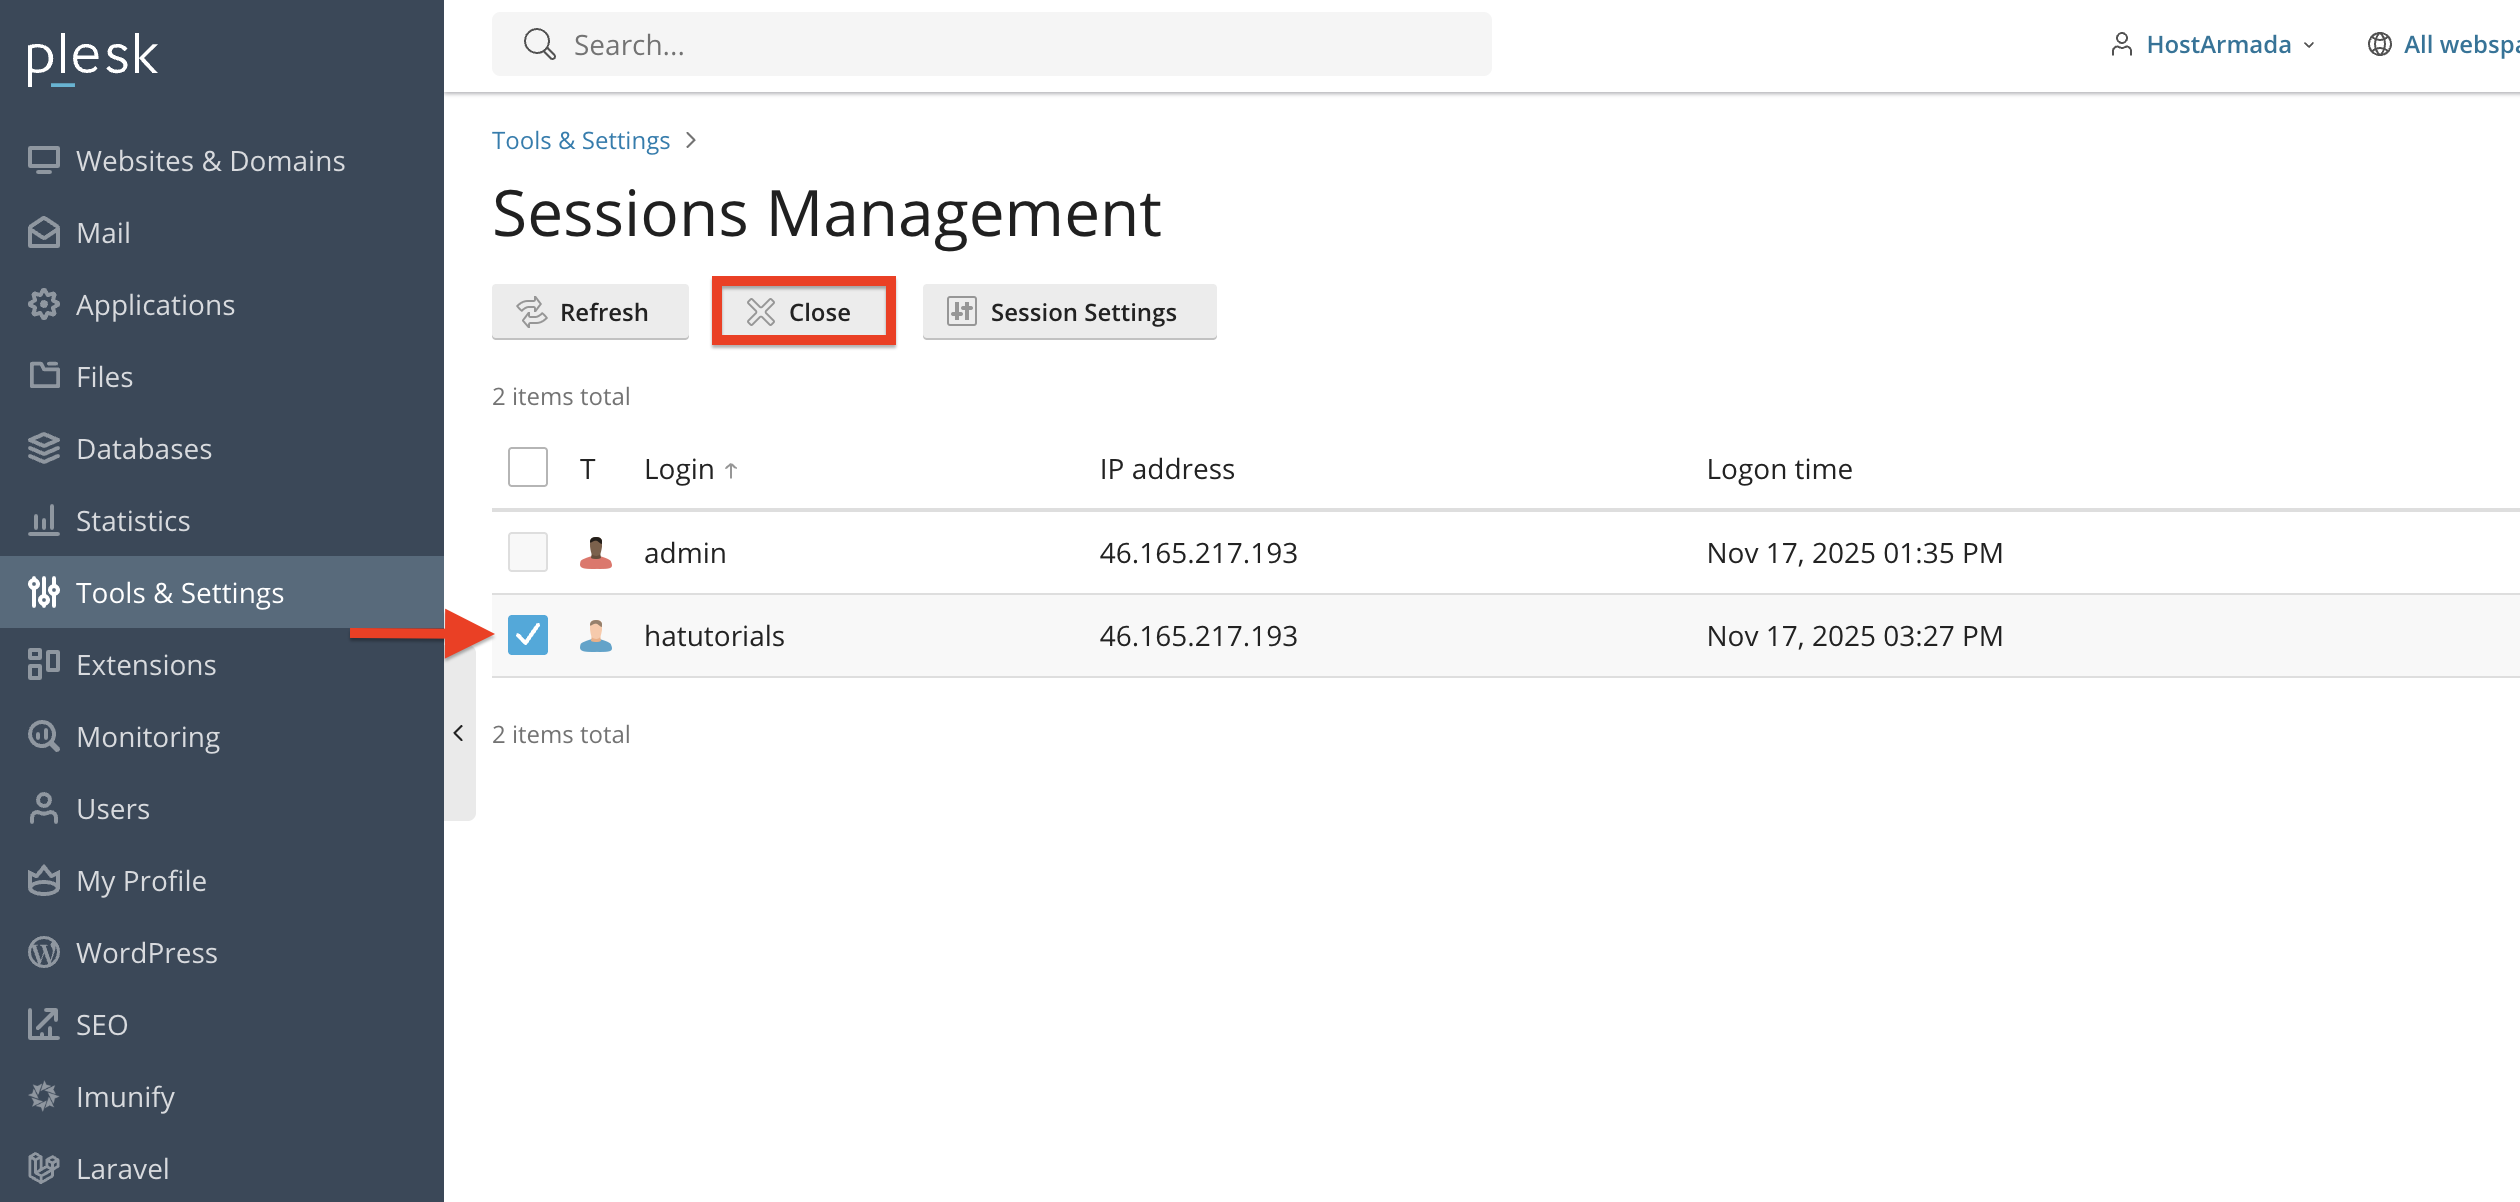2520x1202 pixels.
Task: Toggle the admin session checkbox
Action: [528, 552]
